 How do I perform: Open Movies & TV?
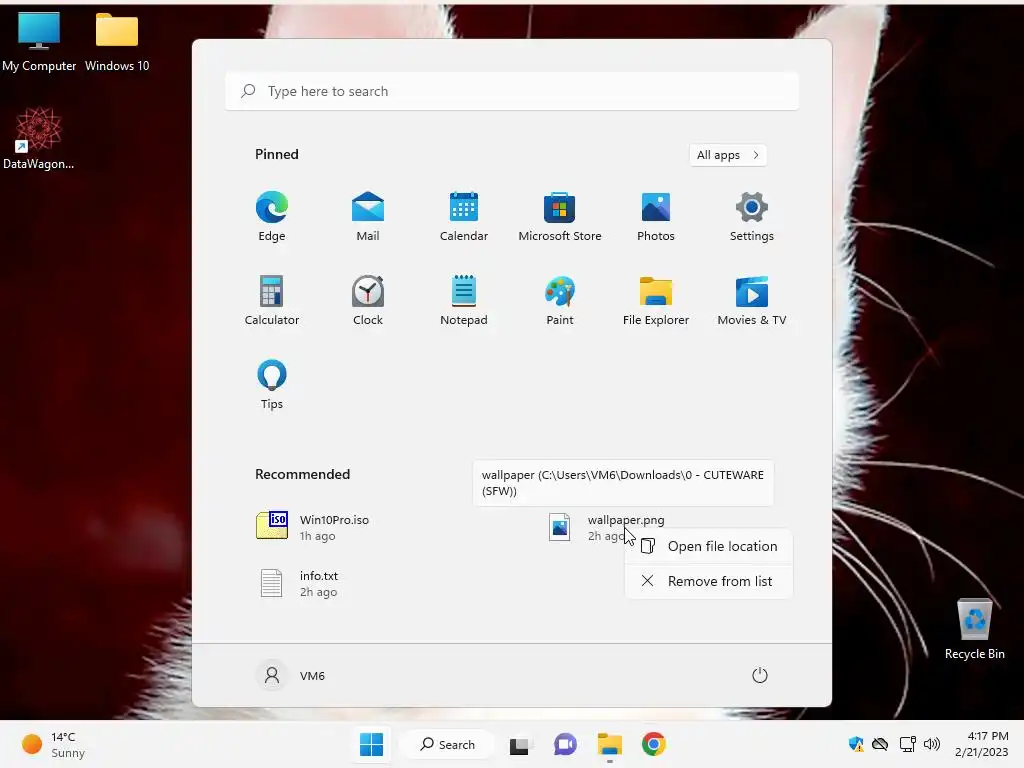[x=752, y=300]
